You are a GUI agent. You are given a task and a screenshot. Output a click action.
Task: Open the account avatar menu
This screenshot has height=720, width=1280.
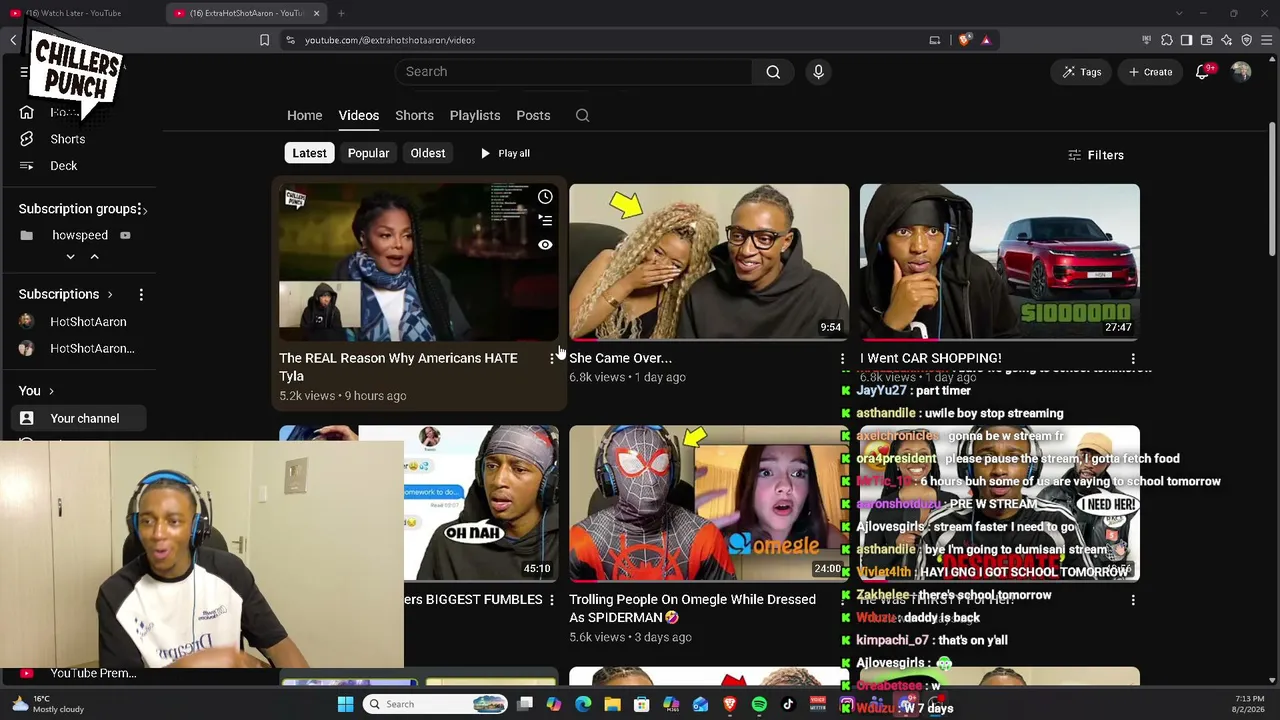pyautogui.click(x=1241, y=72)
